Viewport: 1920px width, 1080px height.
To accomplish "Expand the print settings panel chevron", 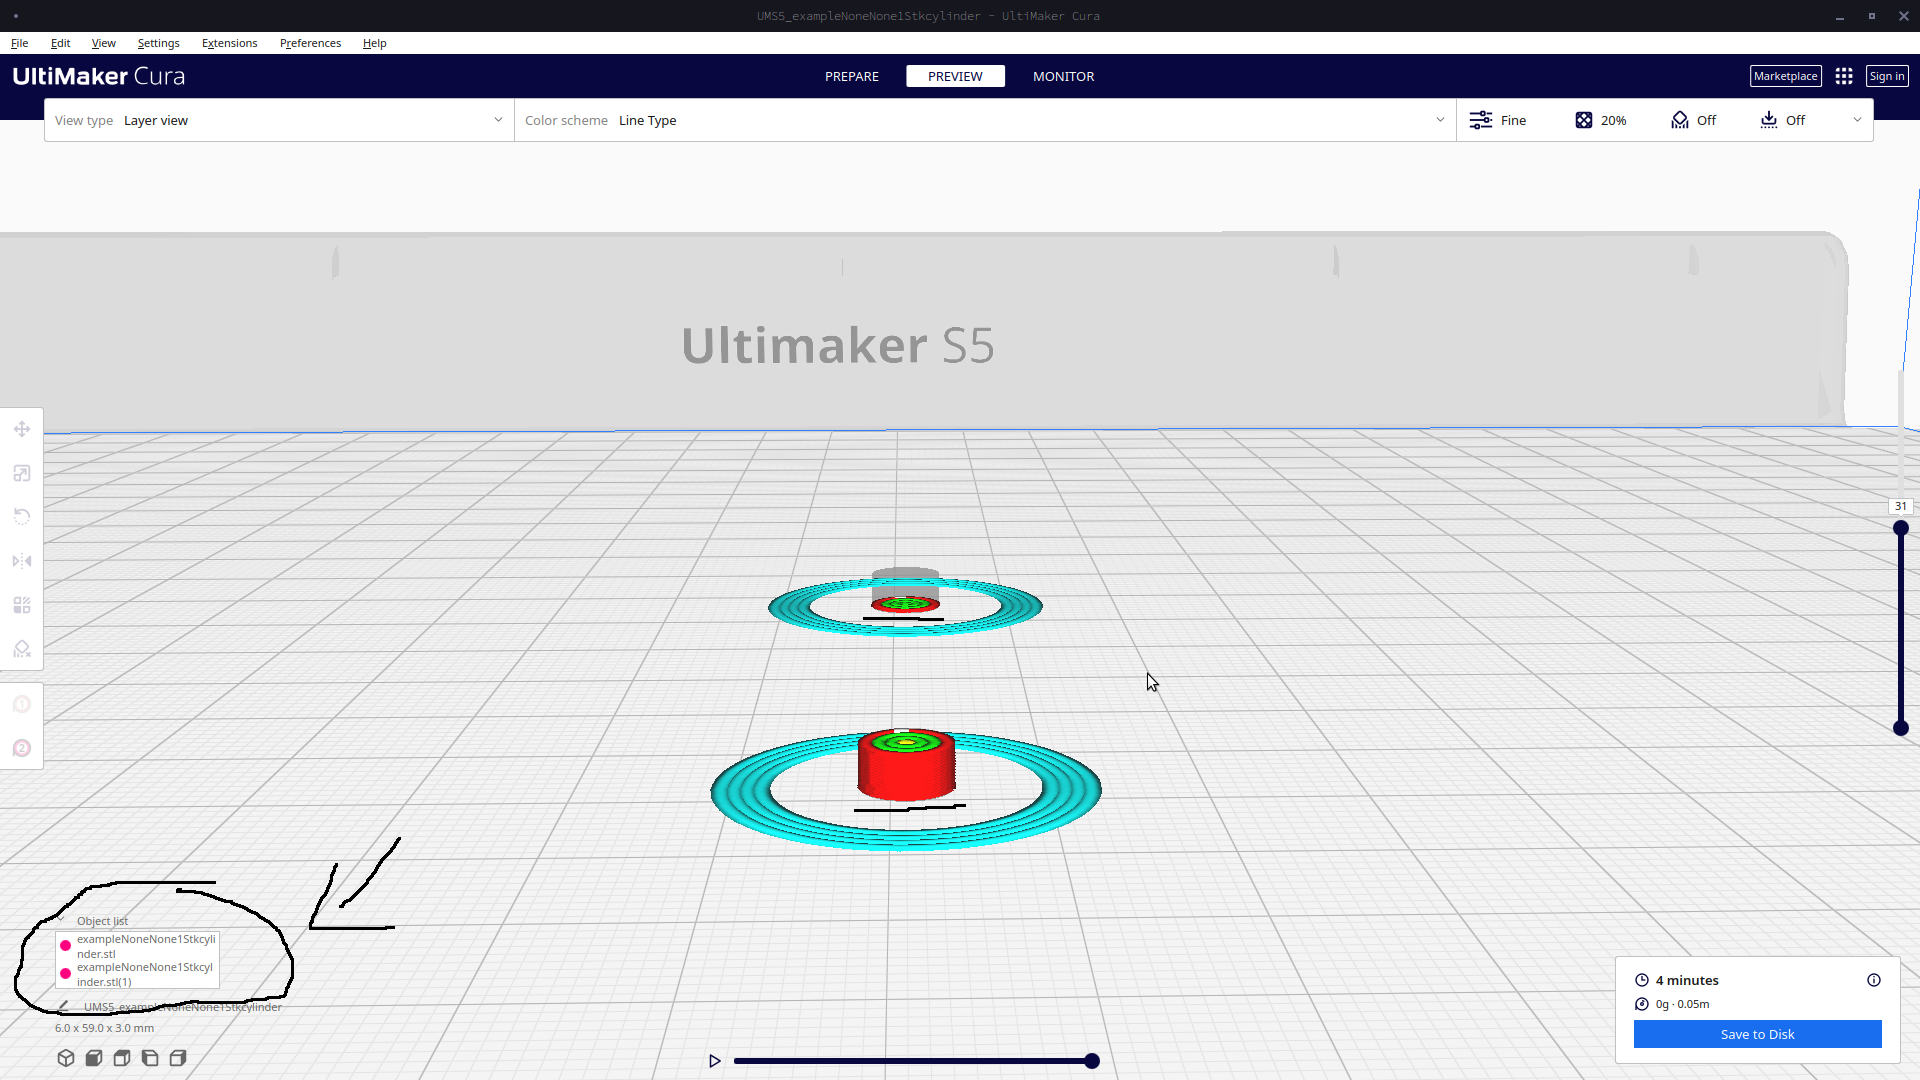I will click(x=1857, y=120).
